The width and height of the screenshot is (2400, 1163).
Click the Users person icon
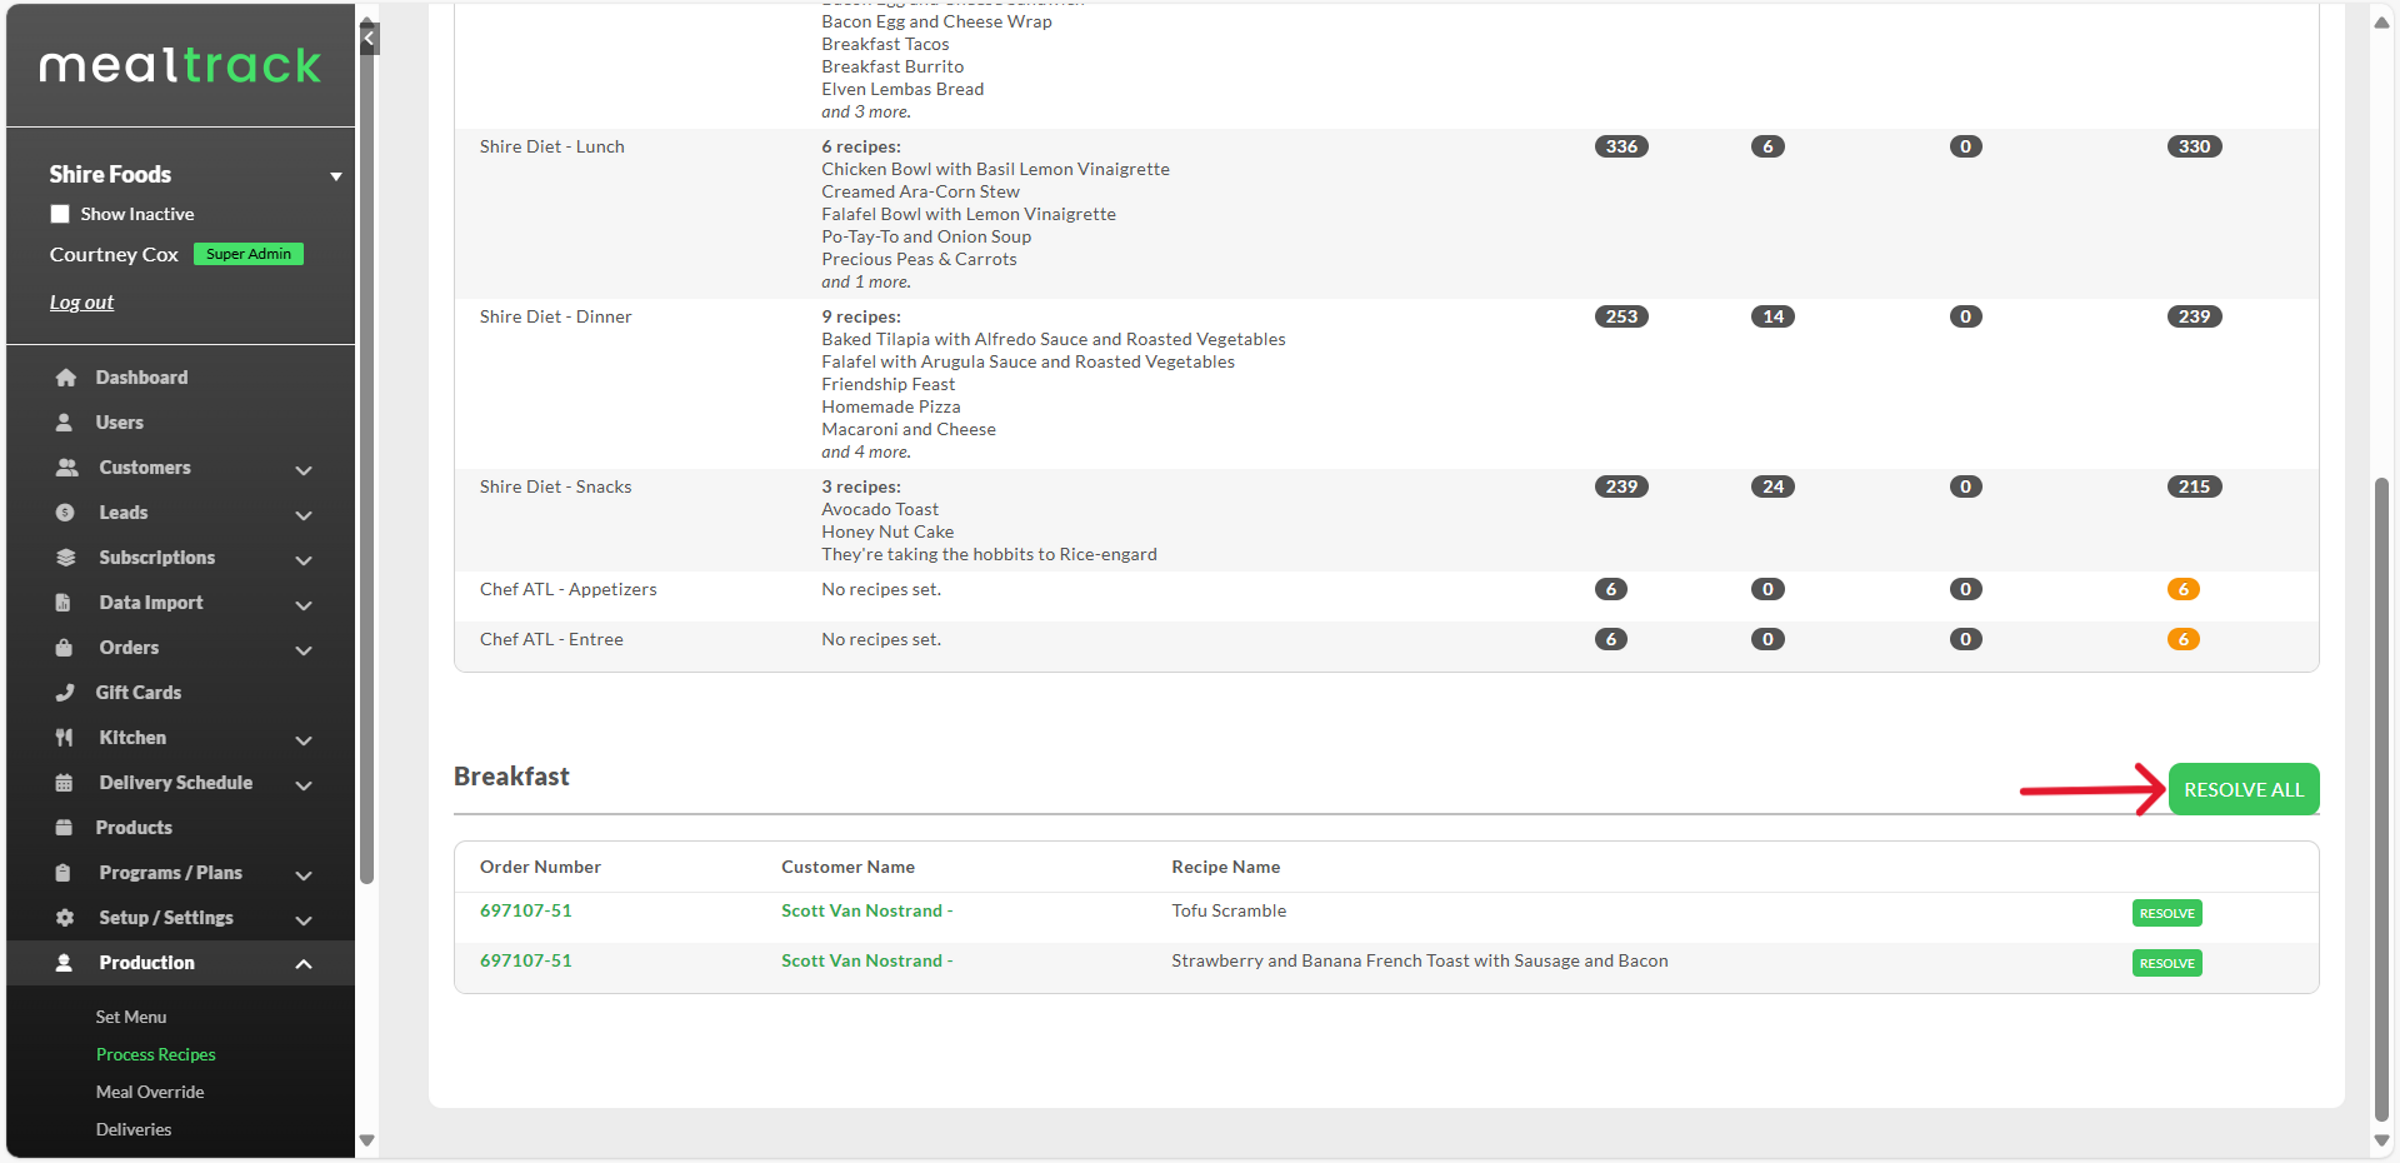pos(64,422)
